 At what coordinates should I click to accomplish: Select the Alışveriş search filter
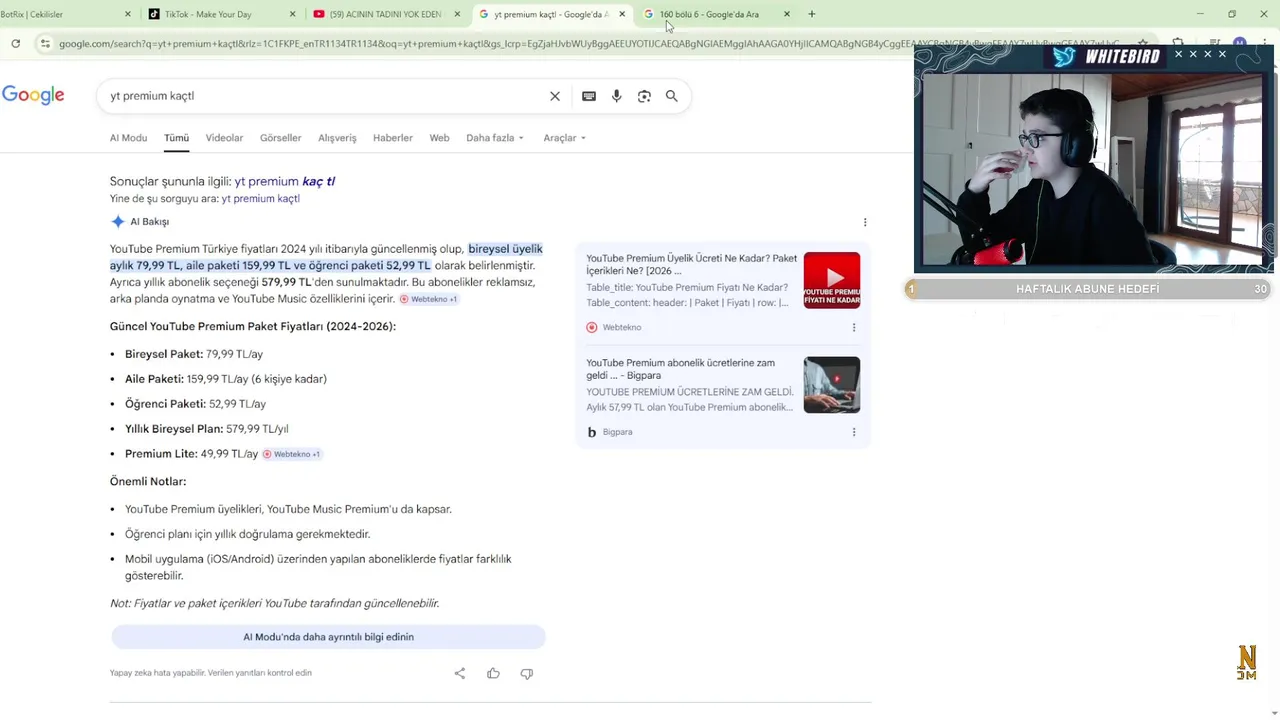pos(337,138)
